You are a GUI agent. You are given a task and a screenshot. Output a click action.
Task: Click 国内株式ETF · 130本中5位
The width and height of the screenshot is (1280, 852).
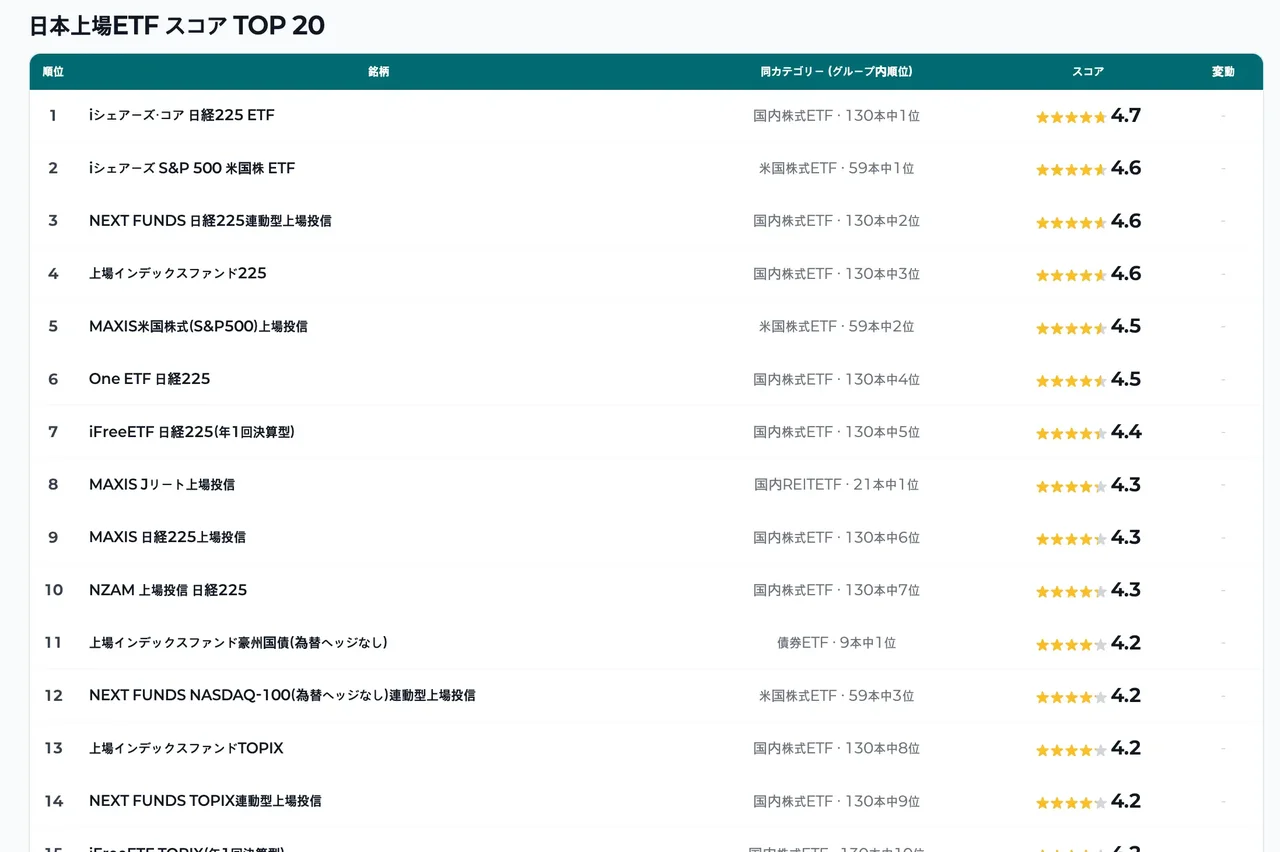(x=836, y=432)
